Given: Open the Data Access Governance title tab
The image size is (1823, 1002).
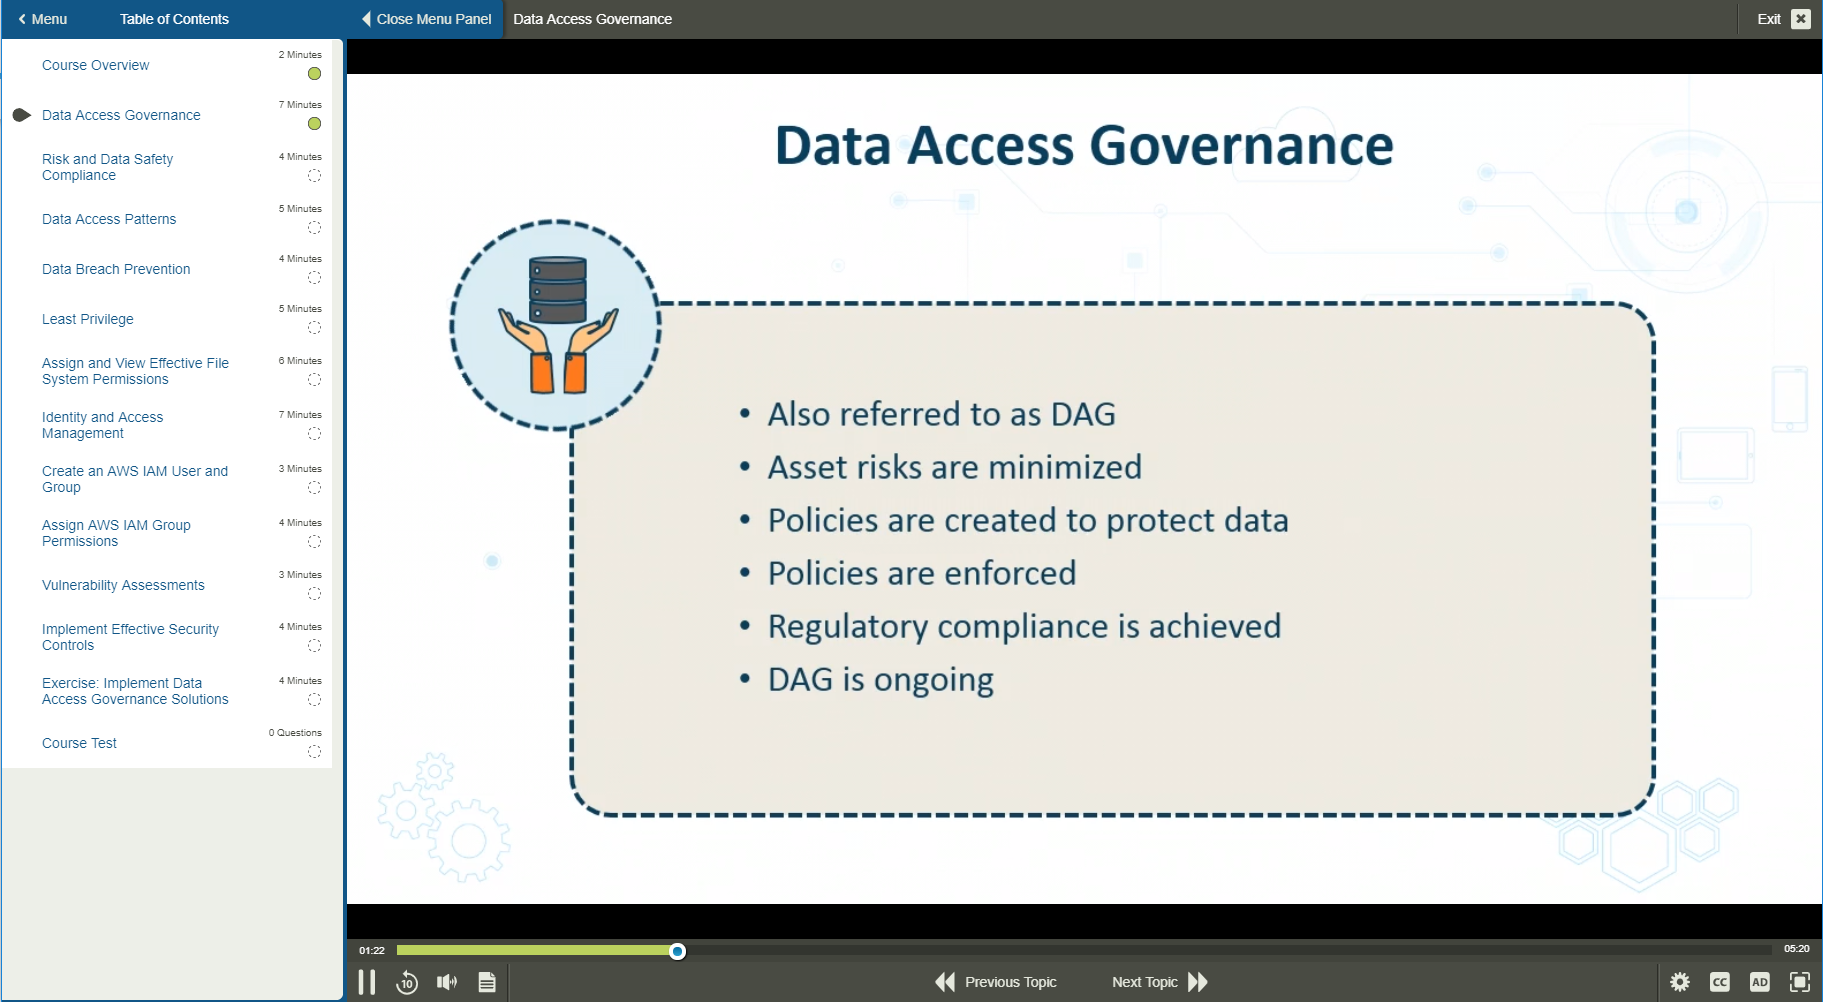Looking at the screenshot, I should coord(592,18).
